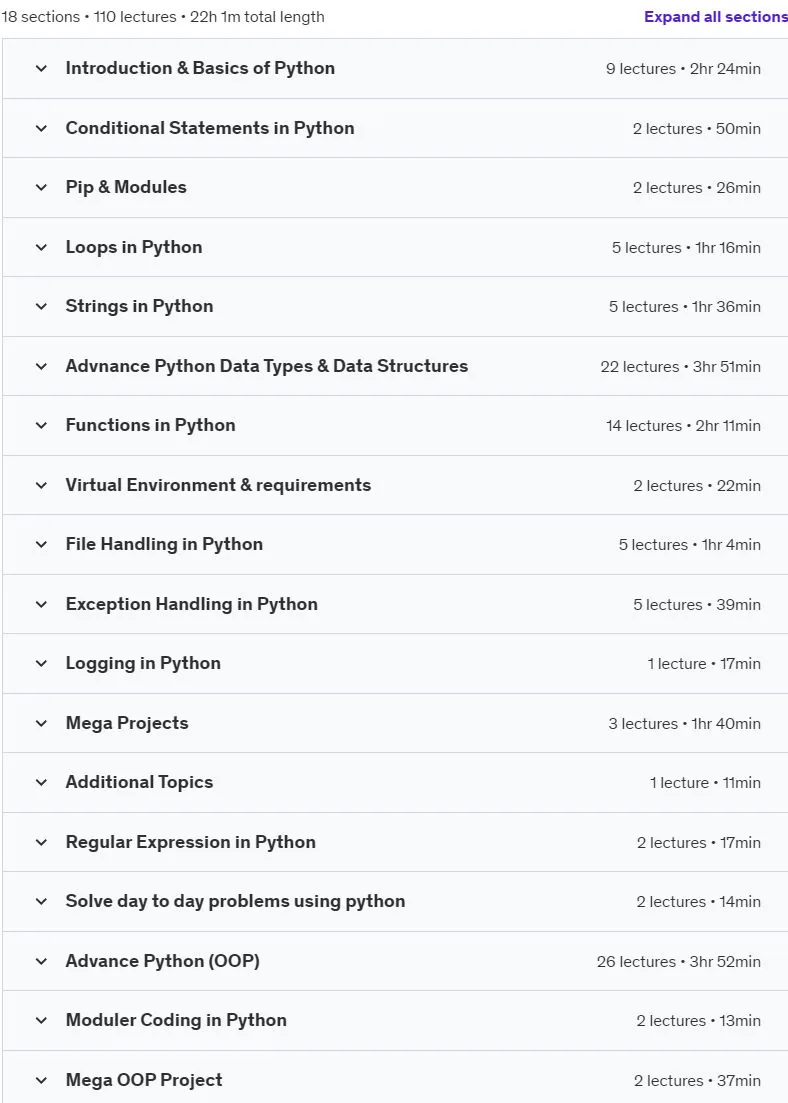Toggle the Strings in Python chevron
Viewport: 788px width, 1103px height.
(x=42, y=307)
